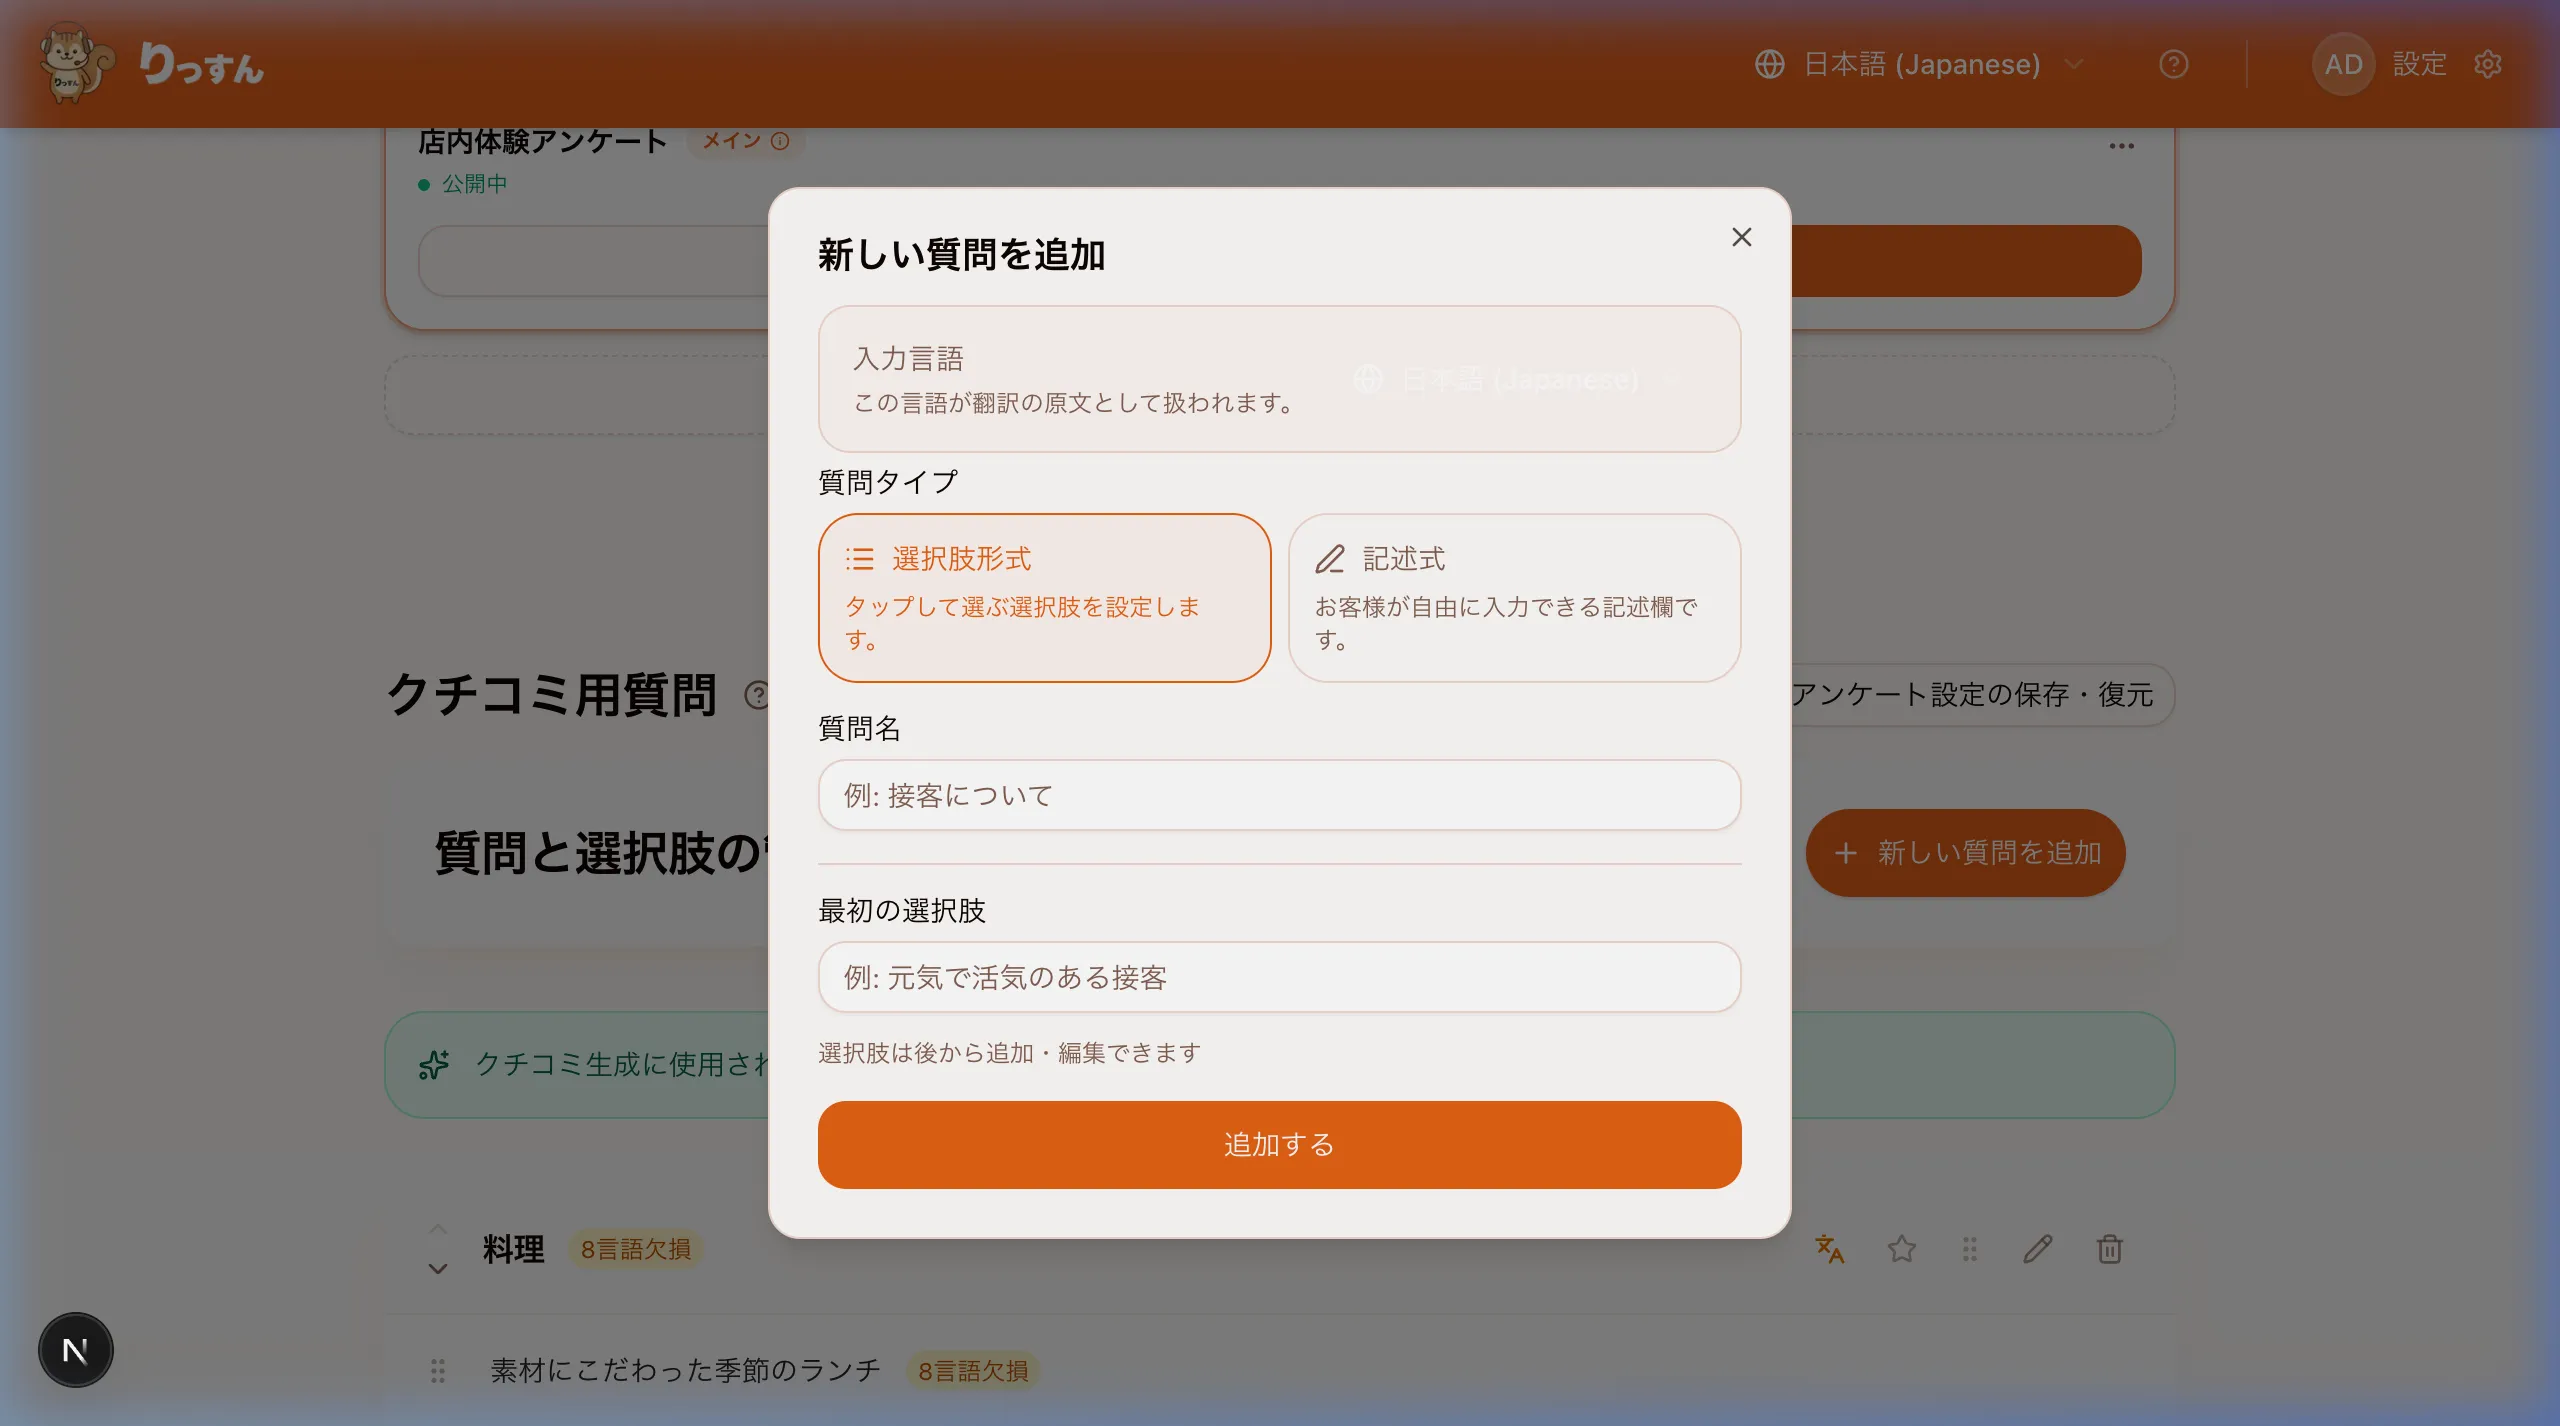Open 設定 gear icon in header
2560x1426 pixels.
pos(2487,64)
